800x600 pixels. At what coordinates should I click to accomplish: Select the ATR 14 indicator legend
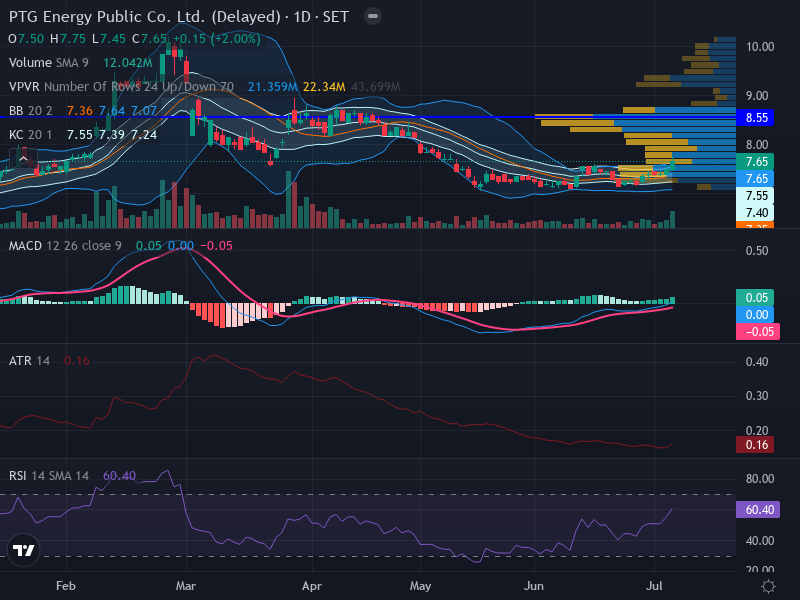coord(29,361)
